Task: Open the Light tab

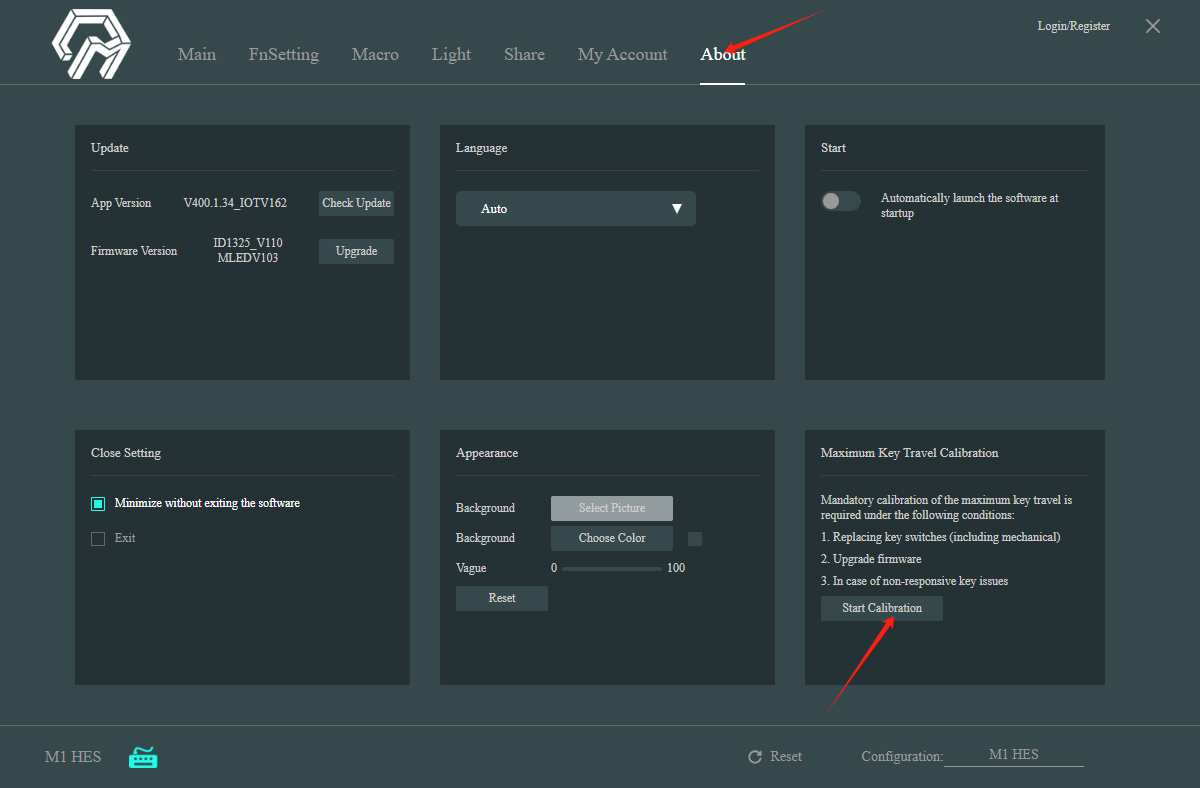Action: pyautogui.click(x=451, y=55)
